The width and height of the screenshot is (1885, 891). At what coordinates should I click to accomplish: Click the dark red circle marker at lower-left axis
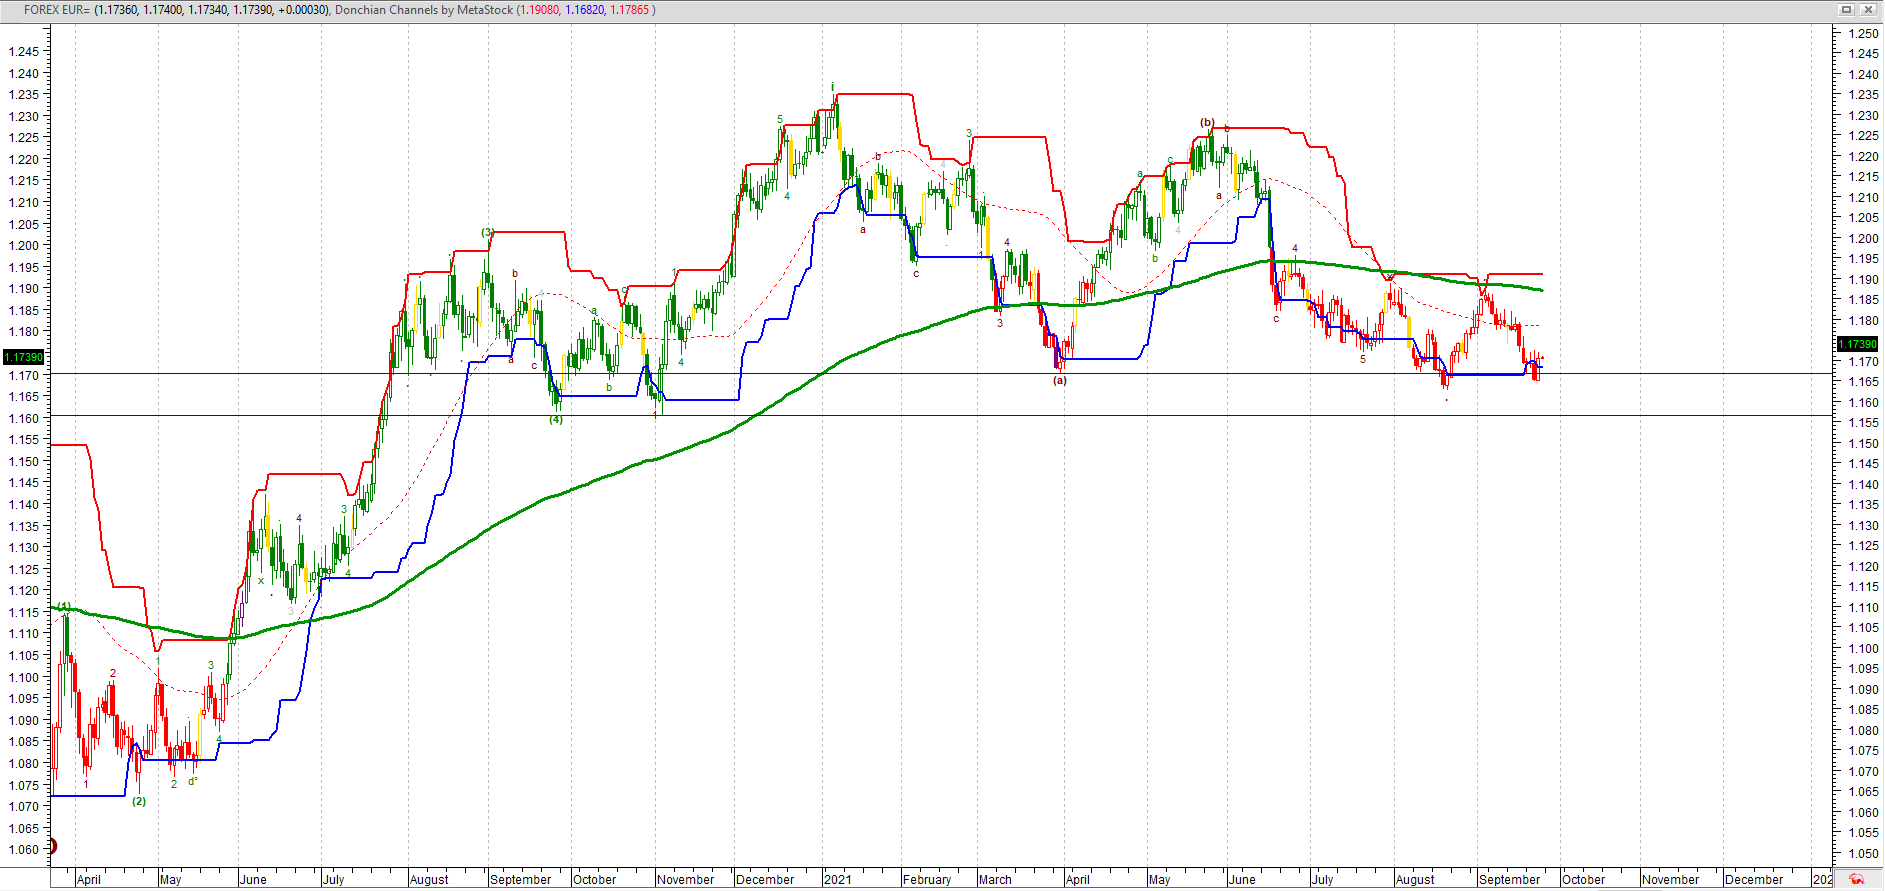(x=52, y=847)
